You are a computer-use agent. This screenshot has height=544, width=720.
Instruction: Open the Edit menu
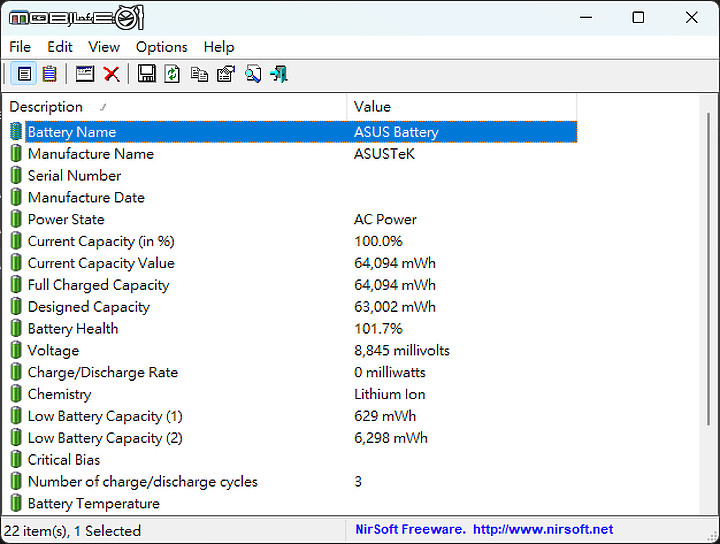point(60,47)
